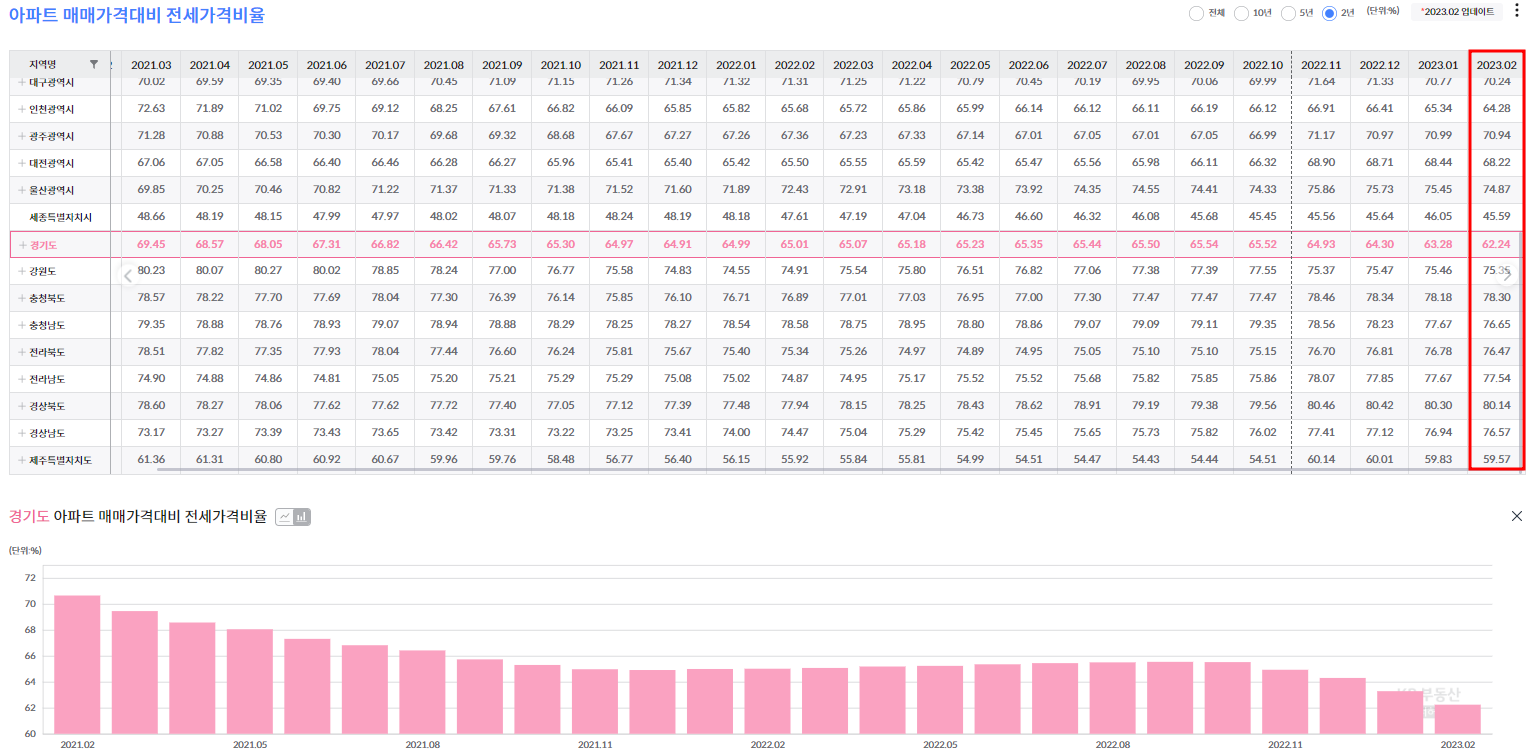Click the 2023.02 bar in the chart
The image size is (1534, 756).
click(1458, 719)
